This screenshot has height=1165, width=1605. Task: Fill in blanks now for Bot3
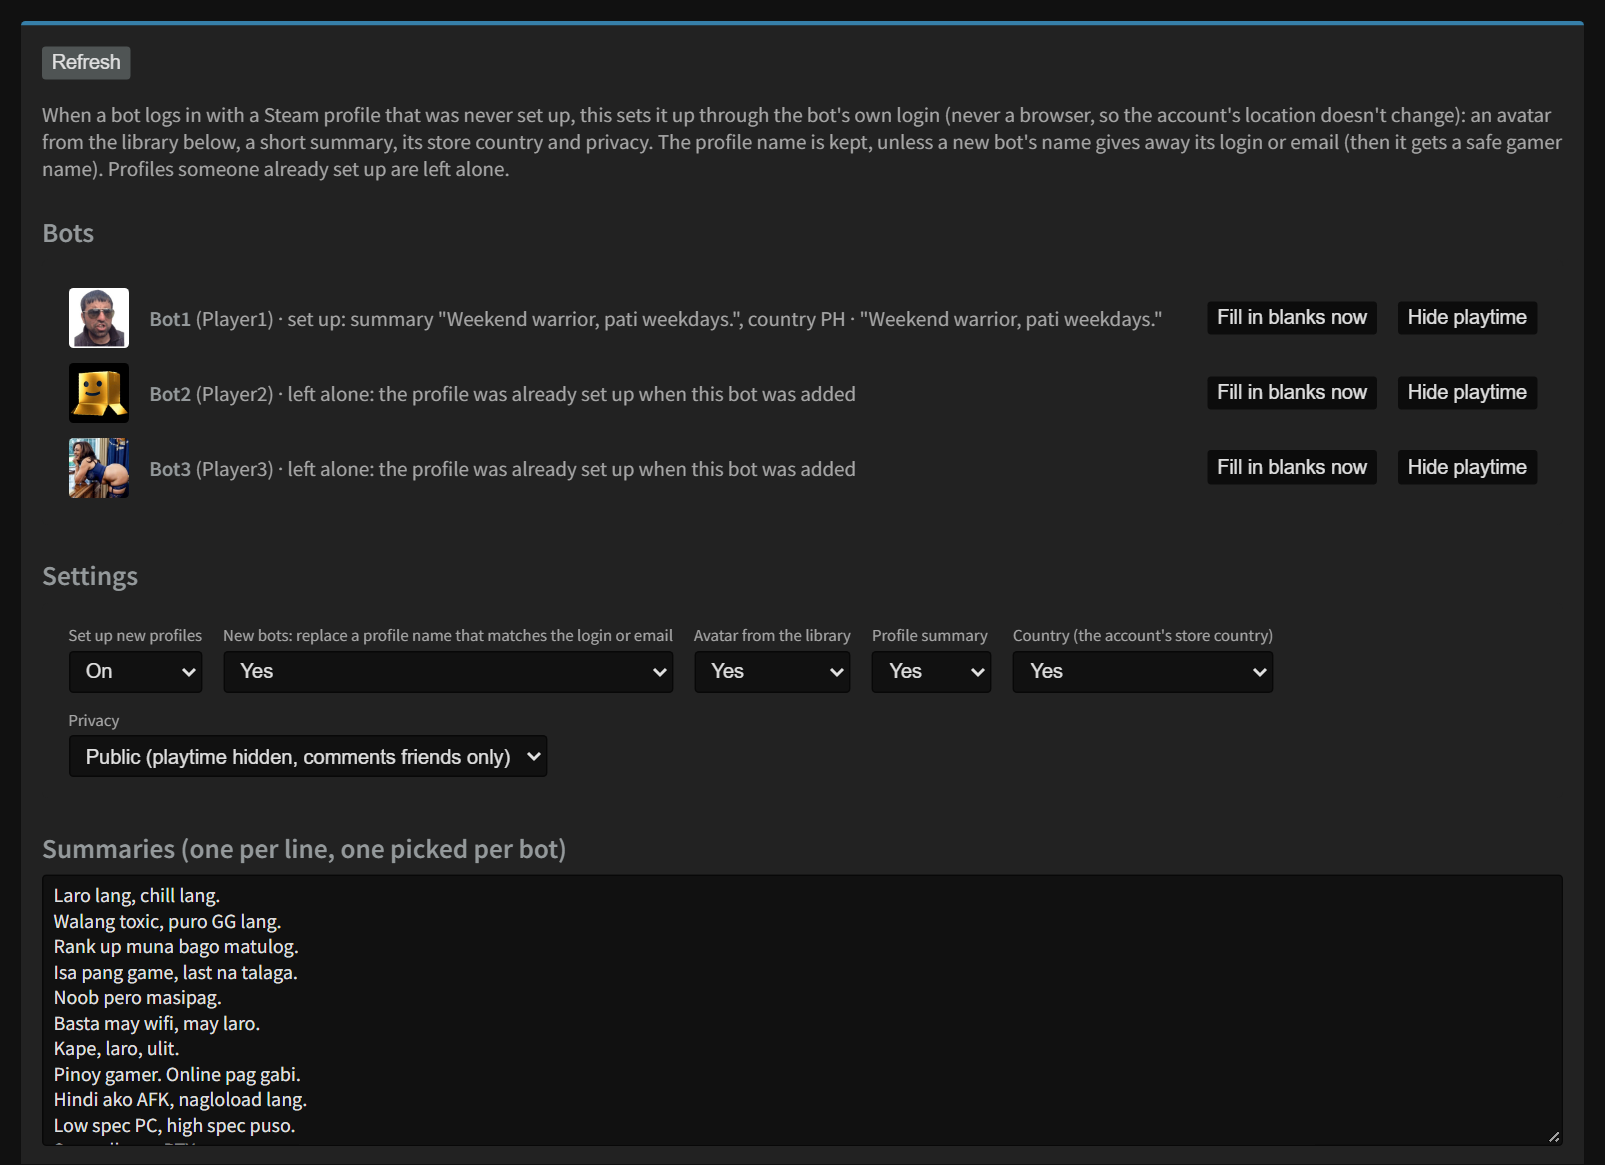(x=1292, y=468)
